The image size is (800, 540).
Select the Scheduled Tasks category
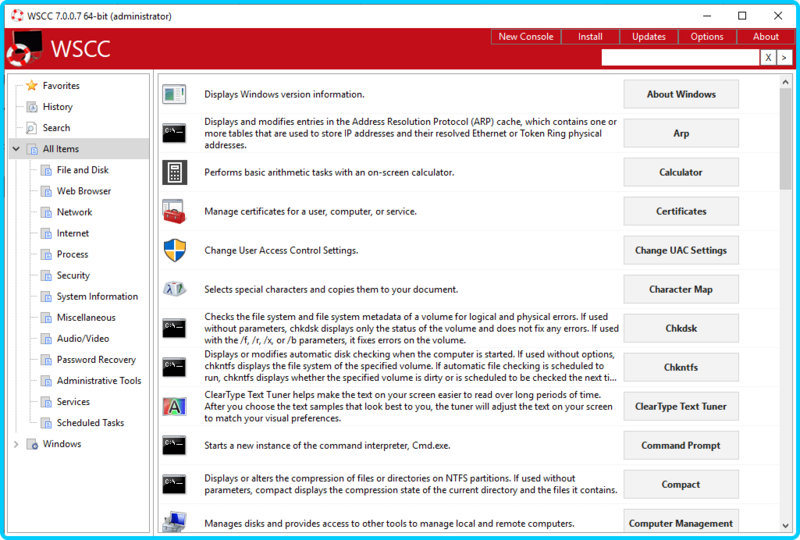coord(90,423)
